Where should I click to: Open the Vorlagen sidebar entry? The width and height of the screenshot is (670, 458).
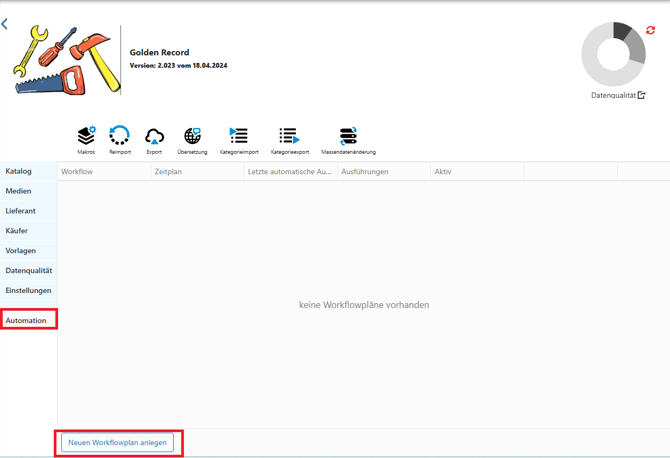click(x=21, y=251)
